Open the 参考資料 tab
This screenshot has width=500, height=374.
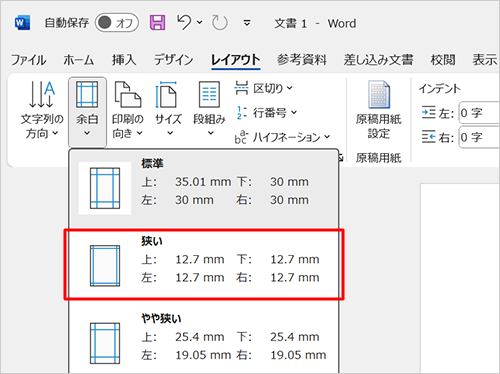302,60
